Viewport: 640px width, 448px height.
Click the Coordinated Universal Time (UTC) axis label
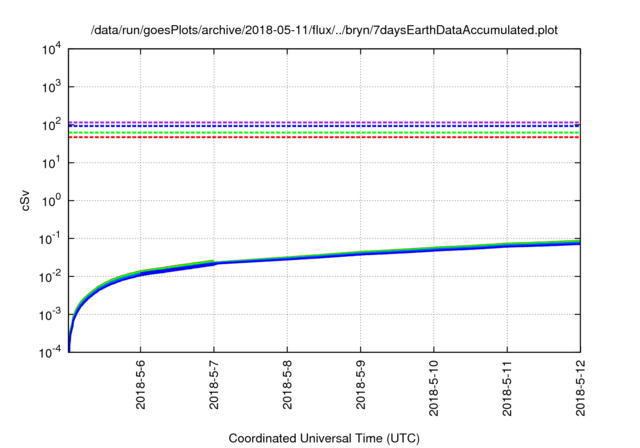click(x=324, y=438)
